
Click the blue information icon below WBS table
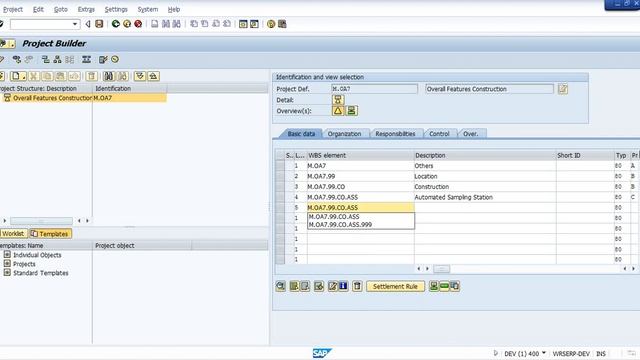344,287
